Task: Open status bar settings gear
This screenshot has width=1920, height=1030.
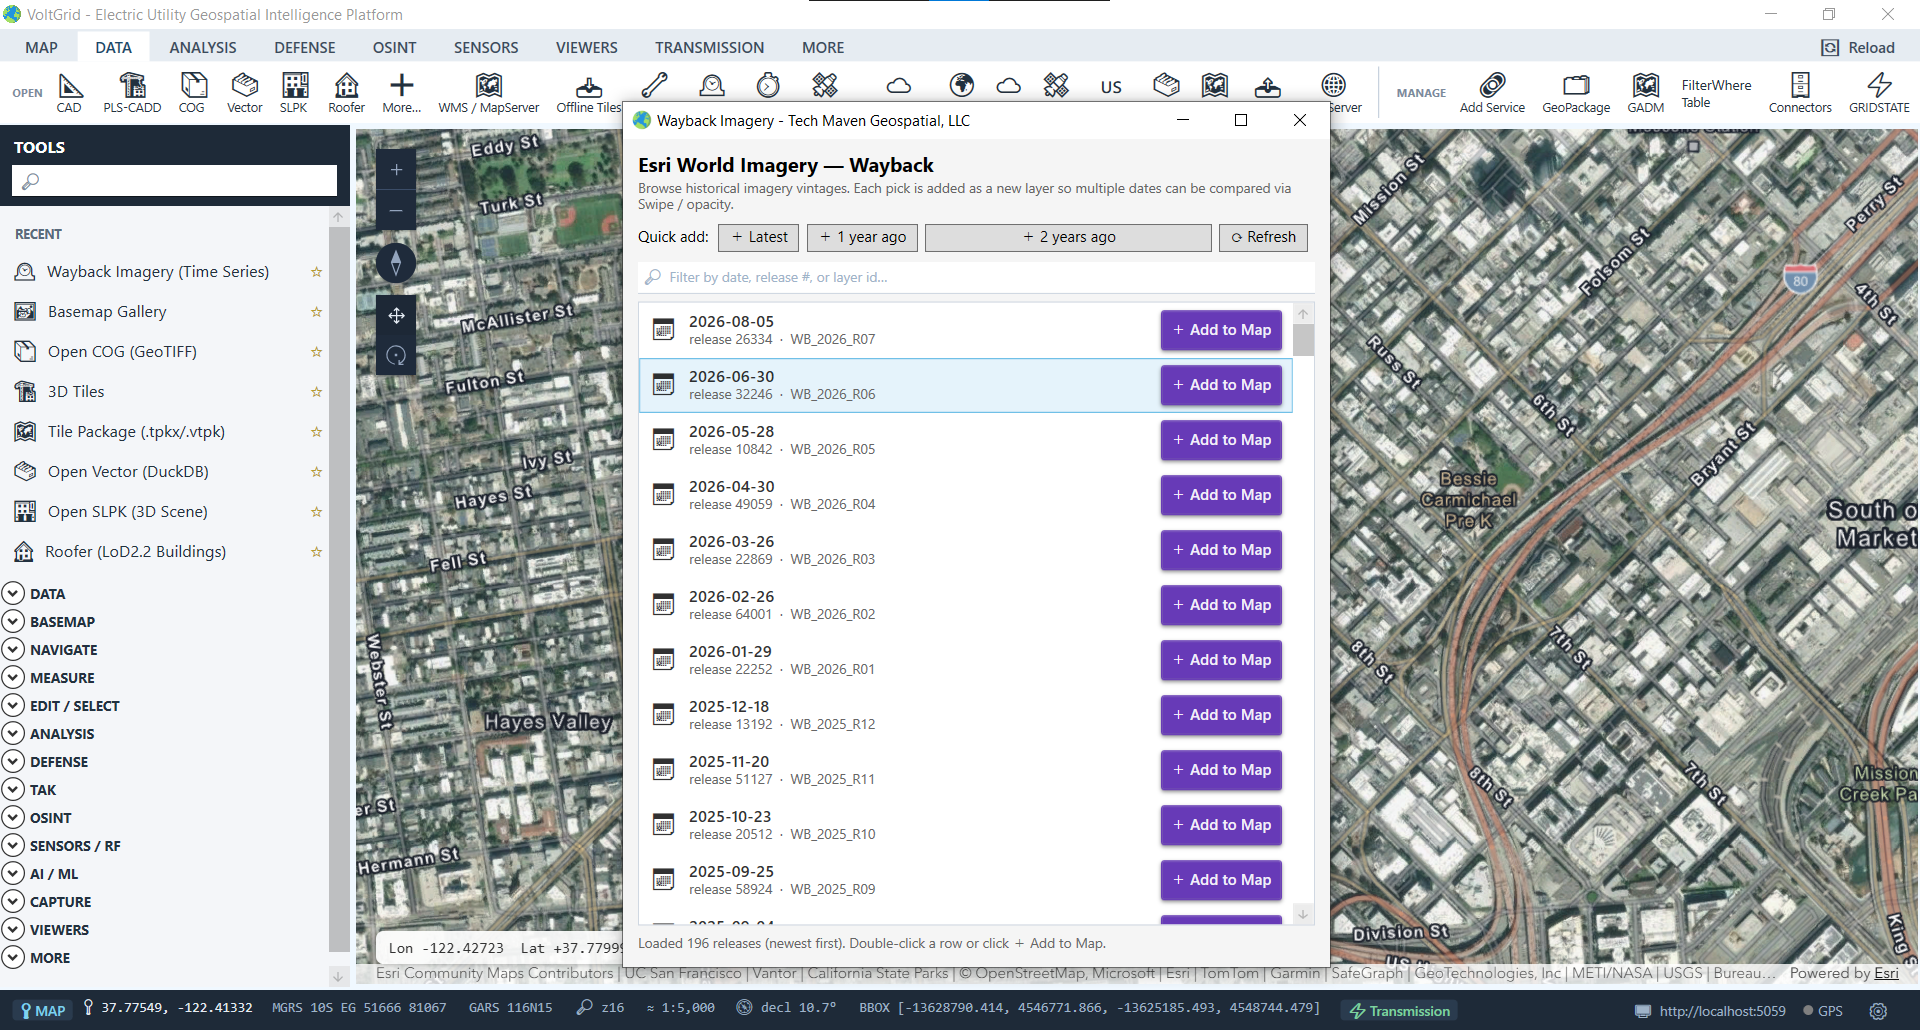Action: pyautogui.click(x=1878, y=1011)
